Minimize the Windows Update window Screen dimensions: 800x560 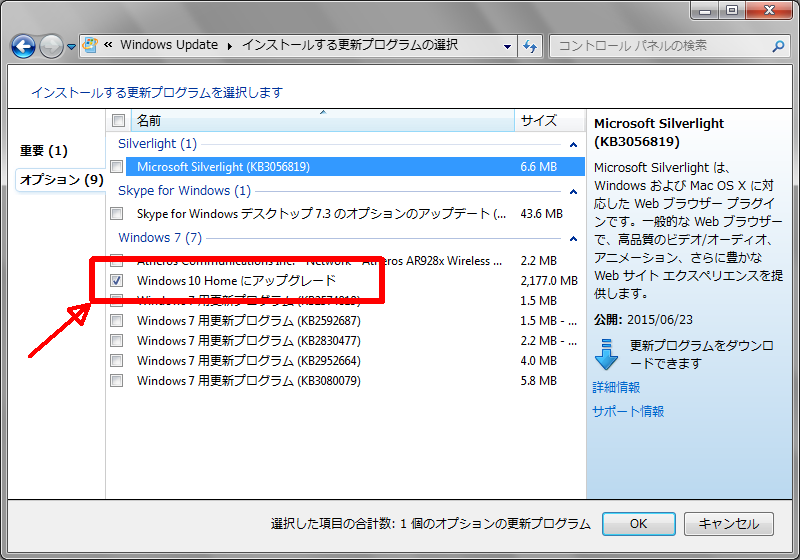click(x=705, y=10)
